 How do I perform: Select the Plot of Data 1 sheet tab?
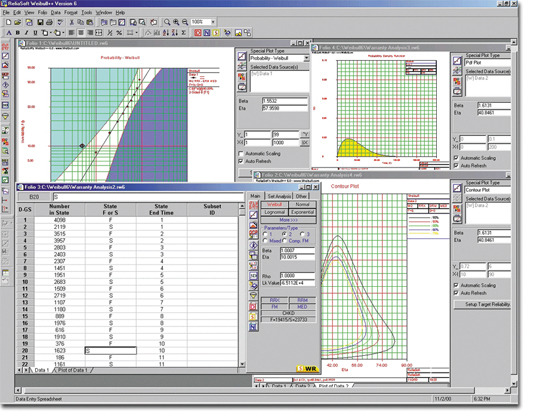73,370
